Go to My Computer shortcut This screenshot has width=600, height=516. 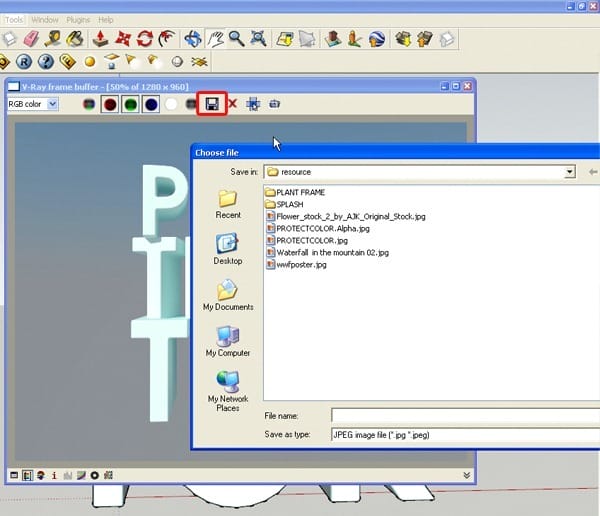click(x=228, y=341)
